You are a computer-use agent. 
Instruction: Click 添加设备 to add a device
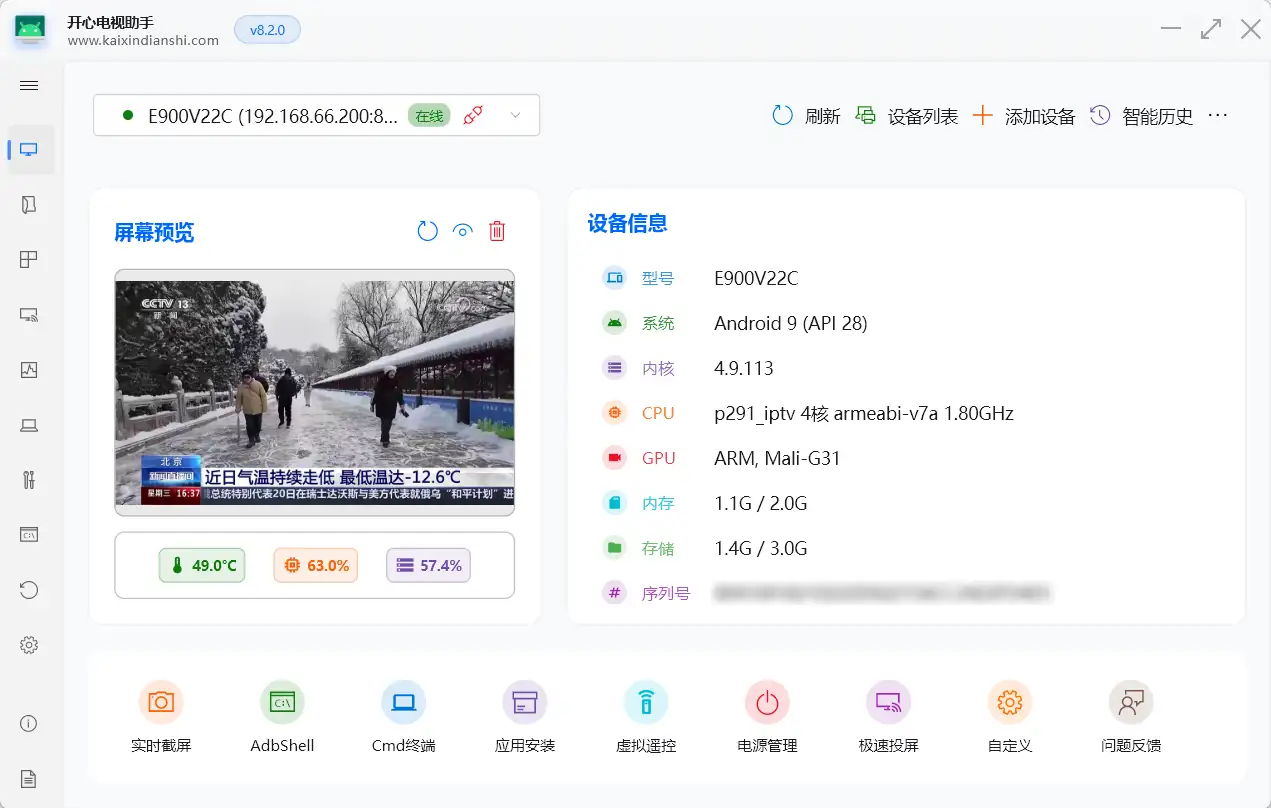1024,116
